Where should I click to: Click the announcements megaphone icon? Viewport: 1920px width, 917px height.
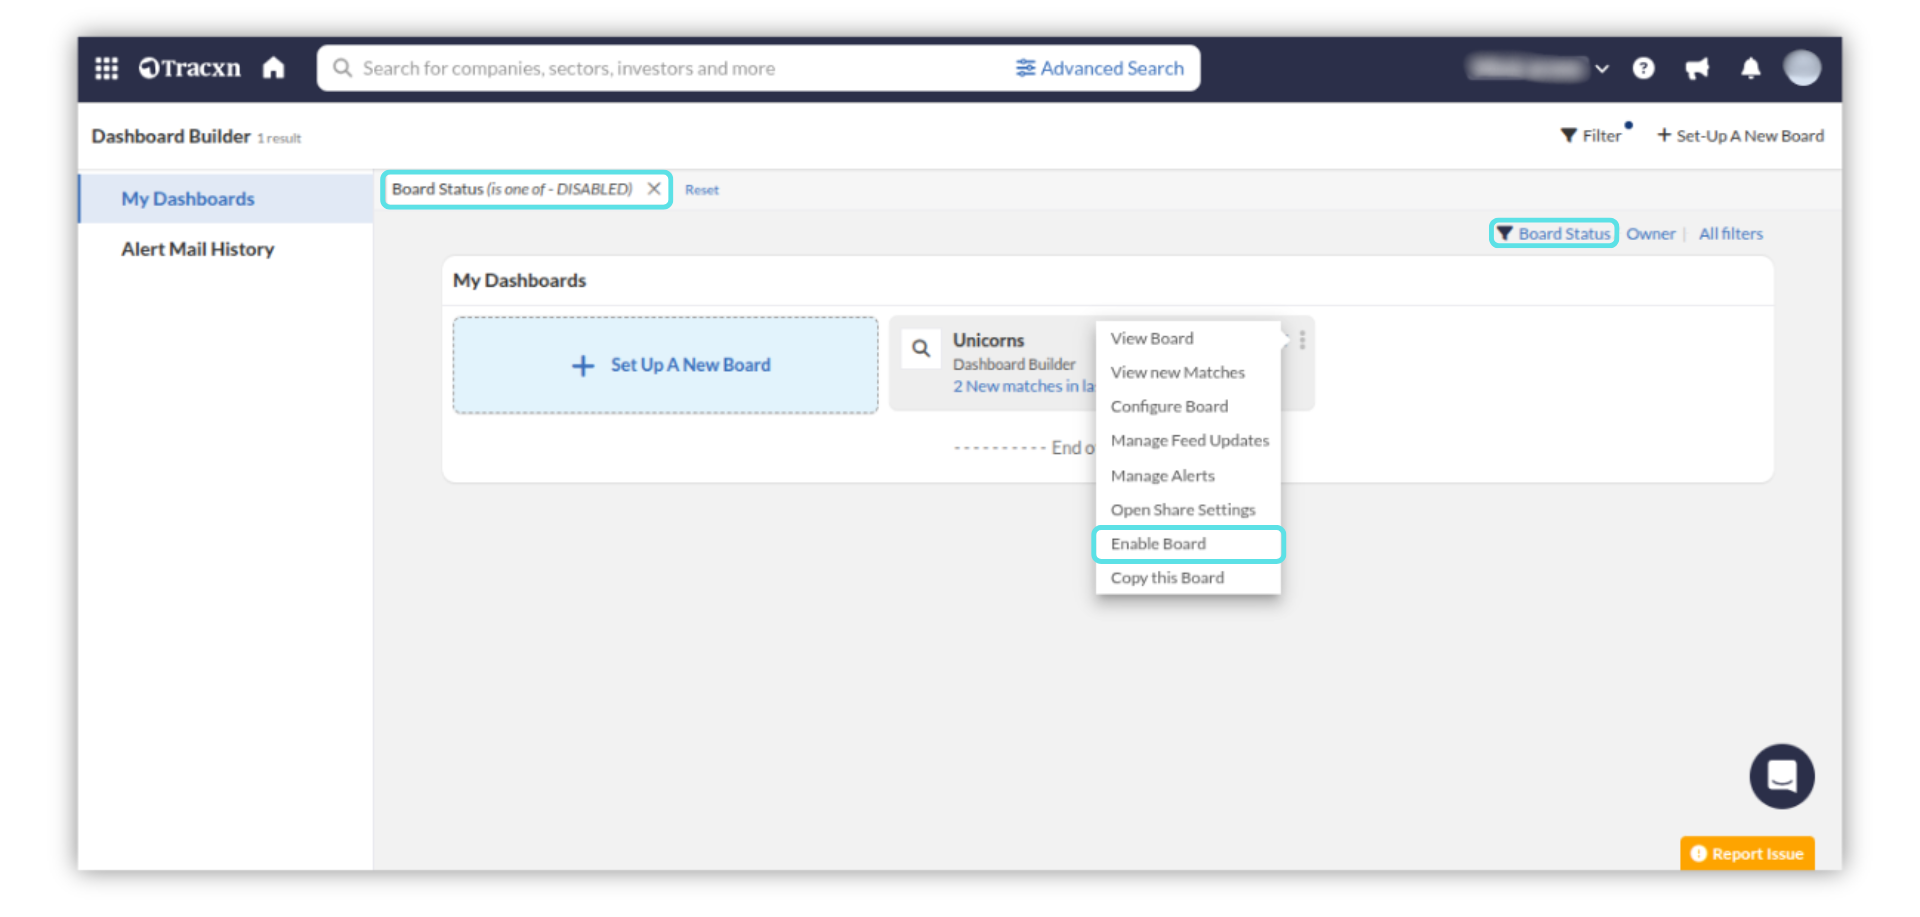1697,68
